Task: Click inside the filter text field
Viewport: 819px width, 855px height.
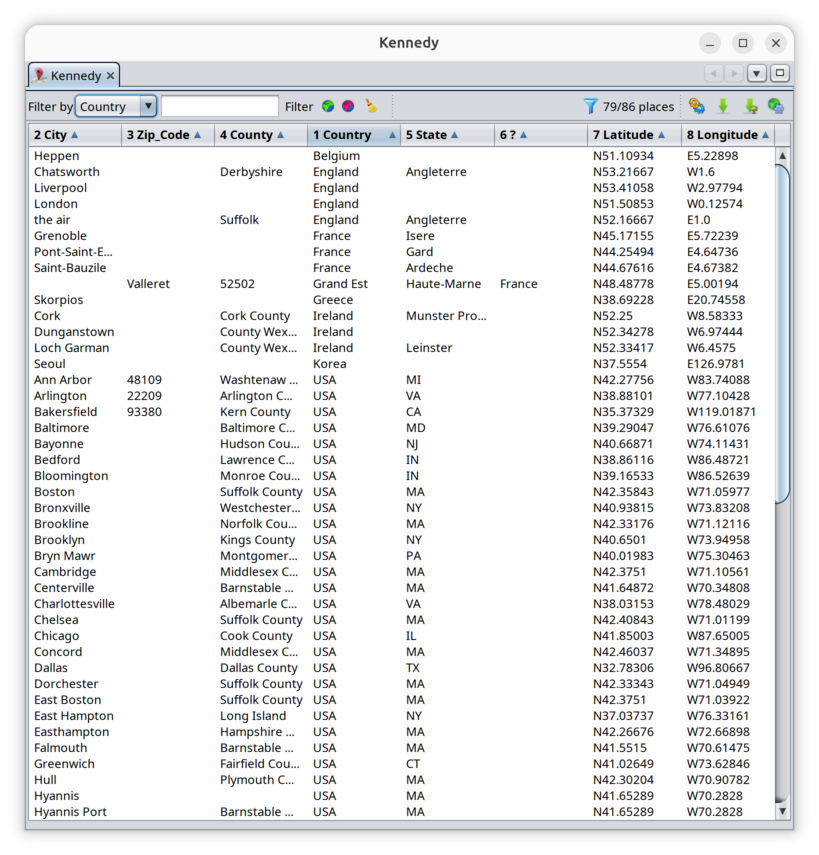Action: pyautogui.click(x=222, y=105)
